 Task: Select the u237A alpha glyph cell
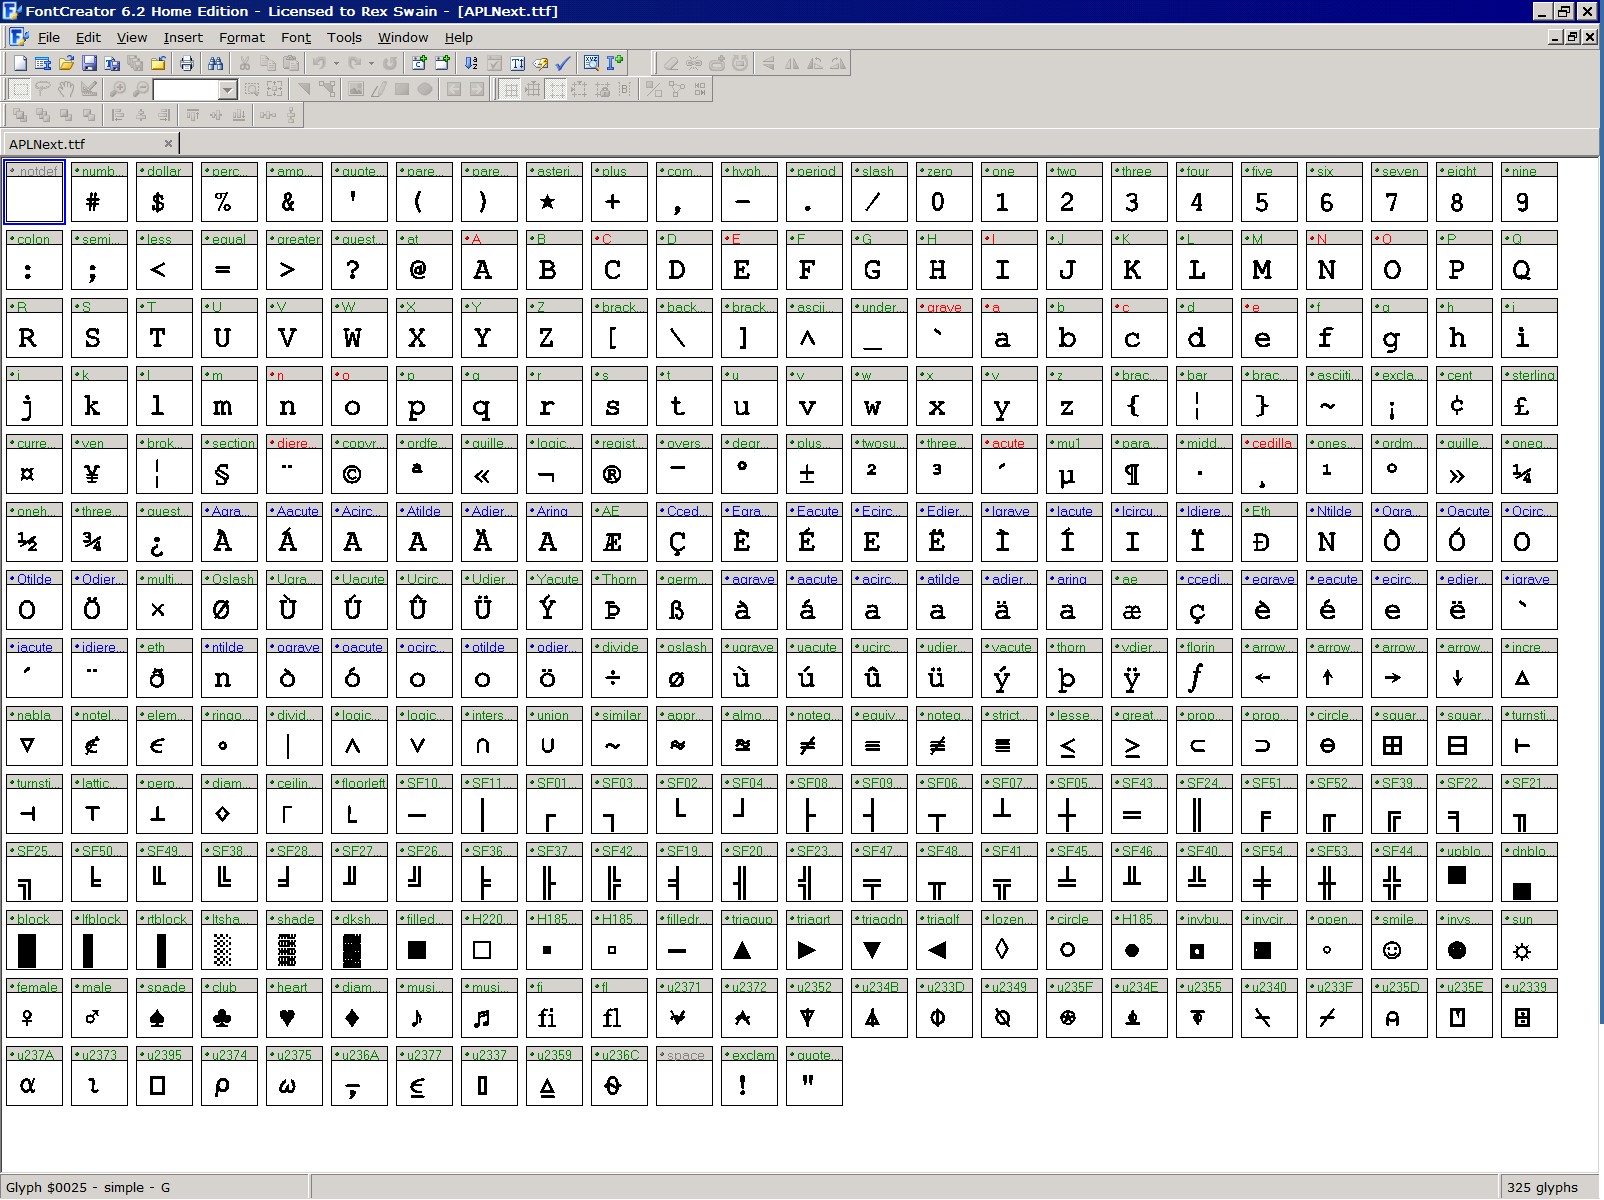tap(34, 1076)
